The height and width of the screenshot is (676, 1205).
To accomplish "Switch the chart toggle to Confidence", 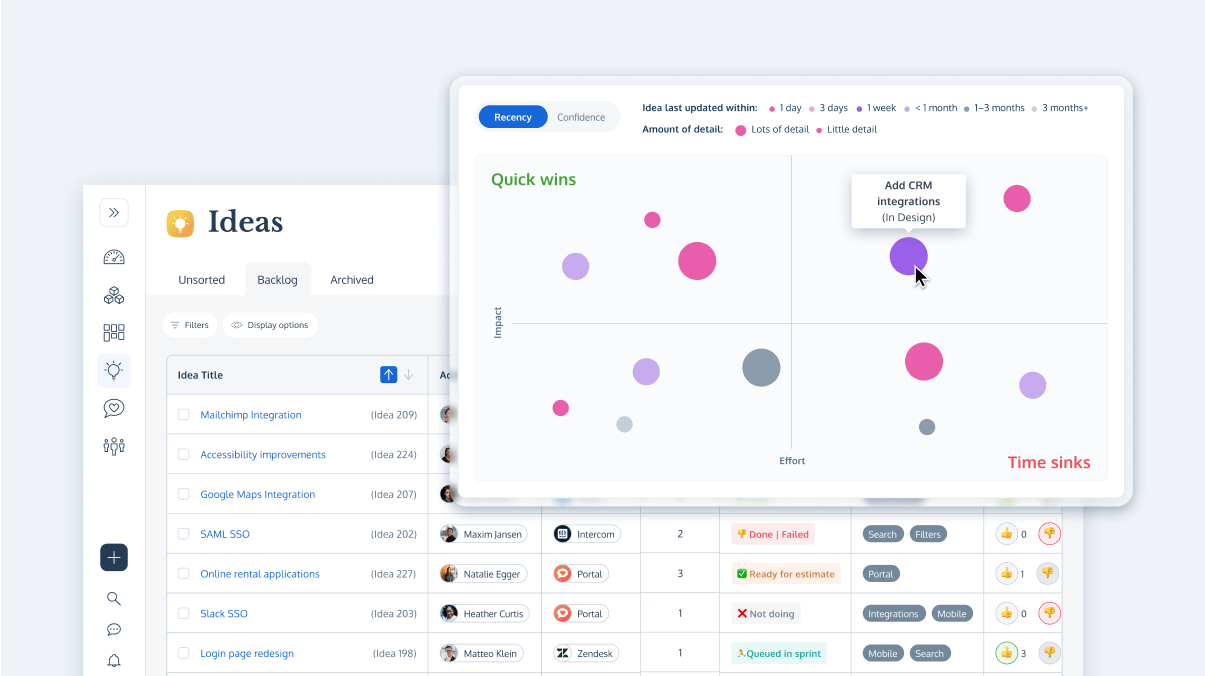I will click(x=581, y=117).
